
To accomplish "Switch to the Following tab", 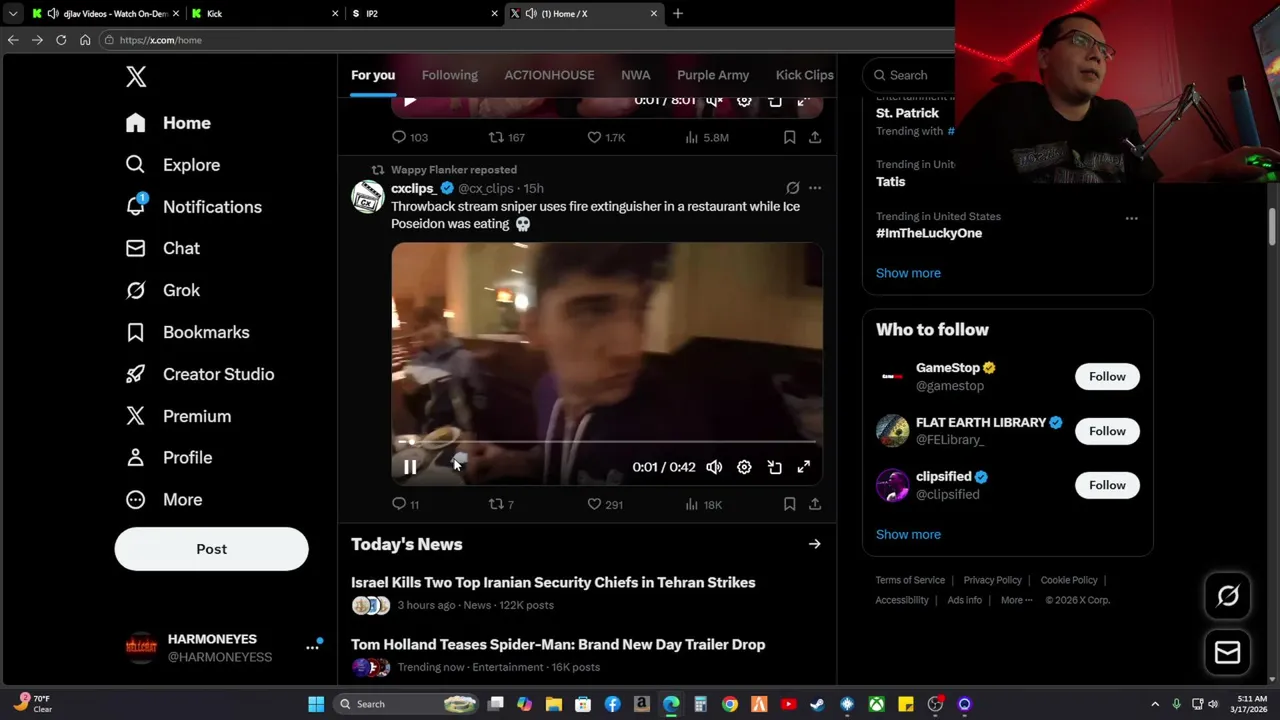I will 449,75.
